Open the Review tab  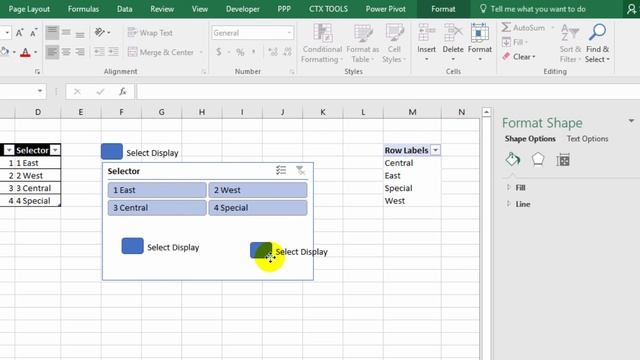pyautogui.click(x=162, y=9)
